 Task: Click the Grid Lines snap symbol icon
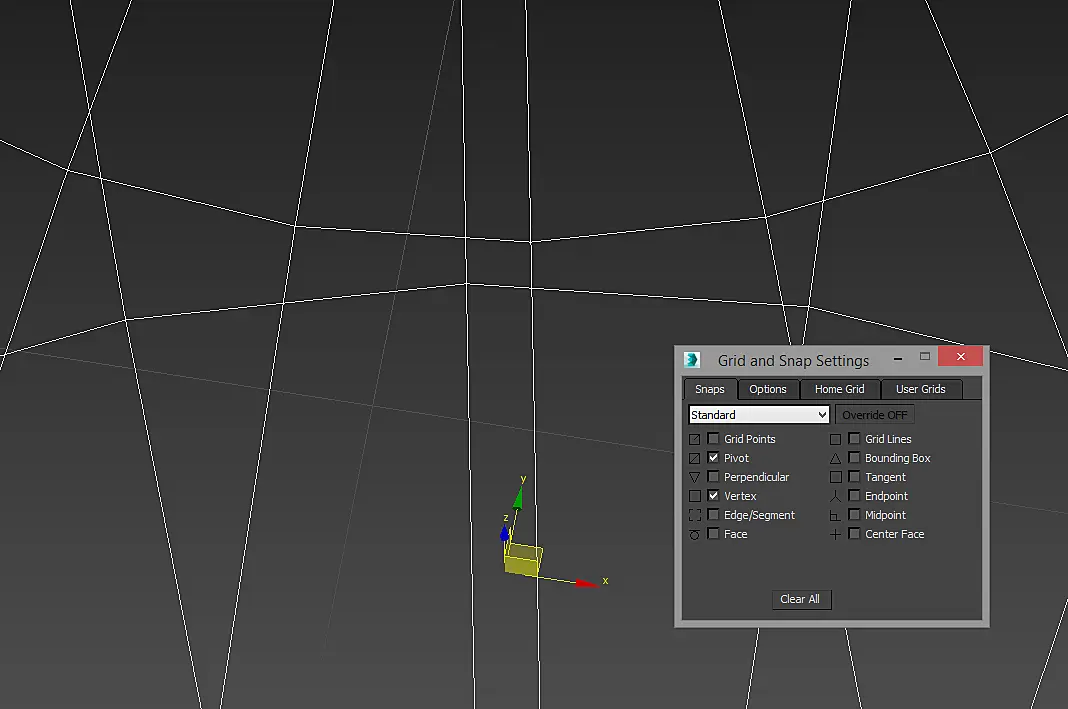(836, 439)
